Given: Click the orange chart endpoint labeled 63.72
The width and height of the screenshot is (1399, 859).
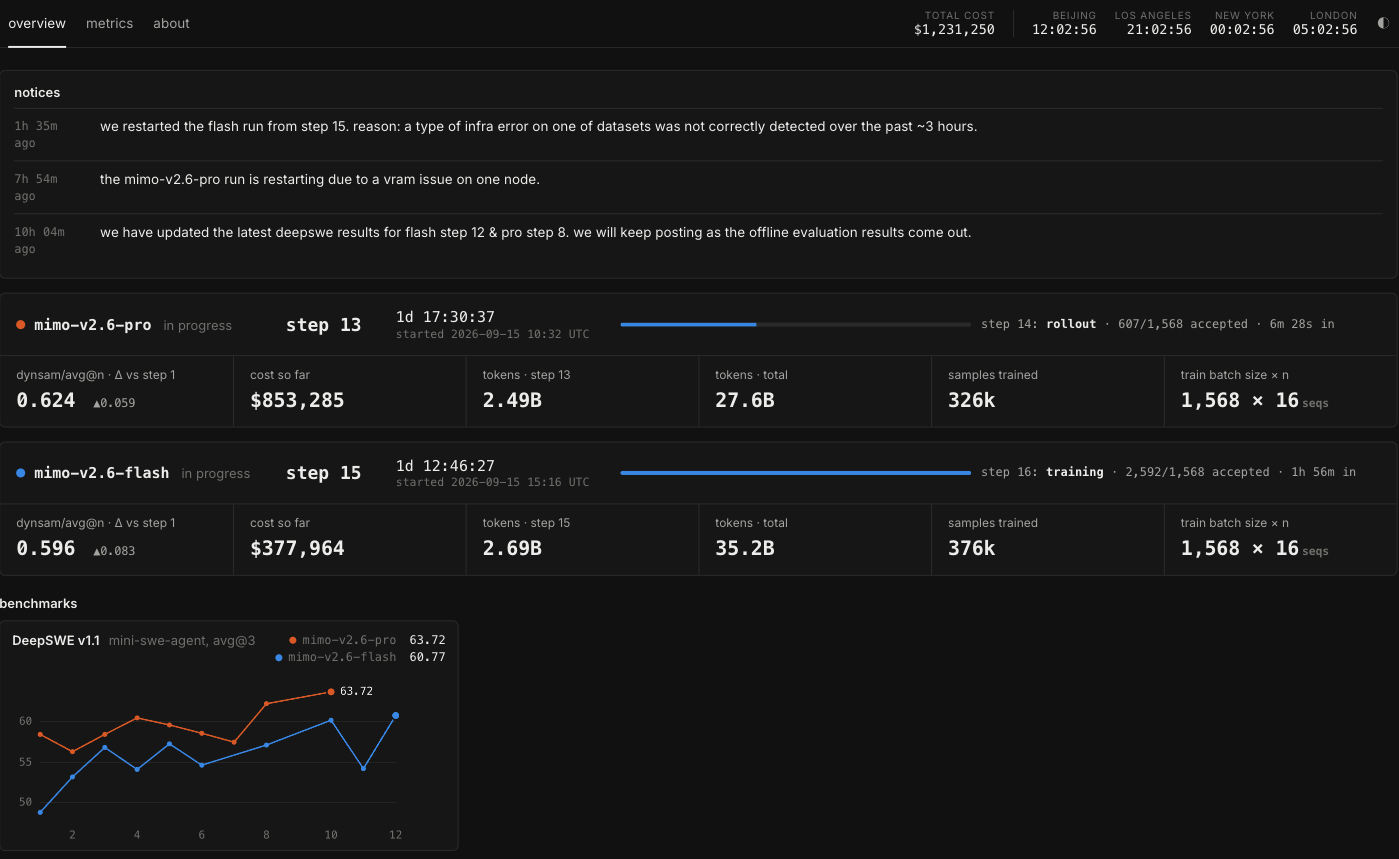Looking at the screenshot, I should (x=331, y=691).
